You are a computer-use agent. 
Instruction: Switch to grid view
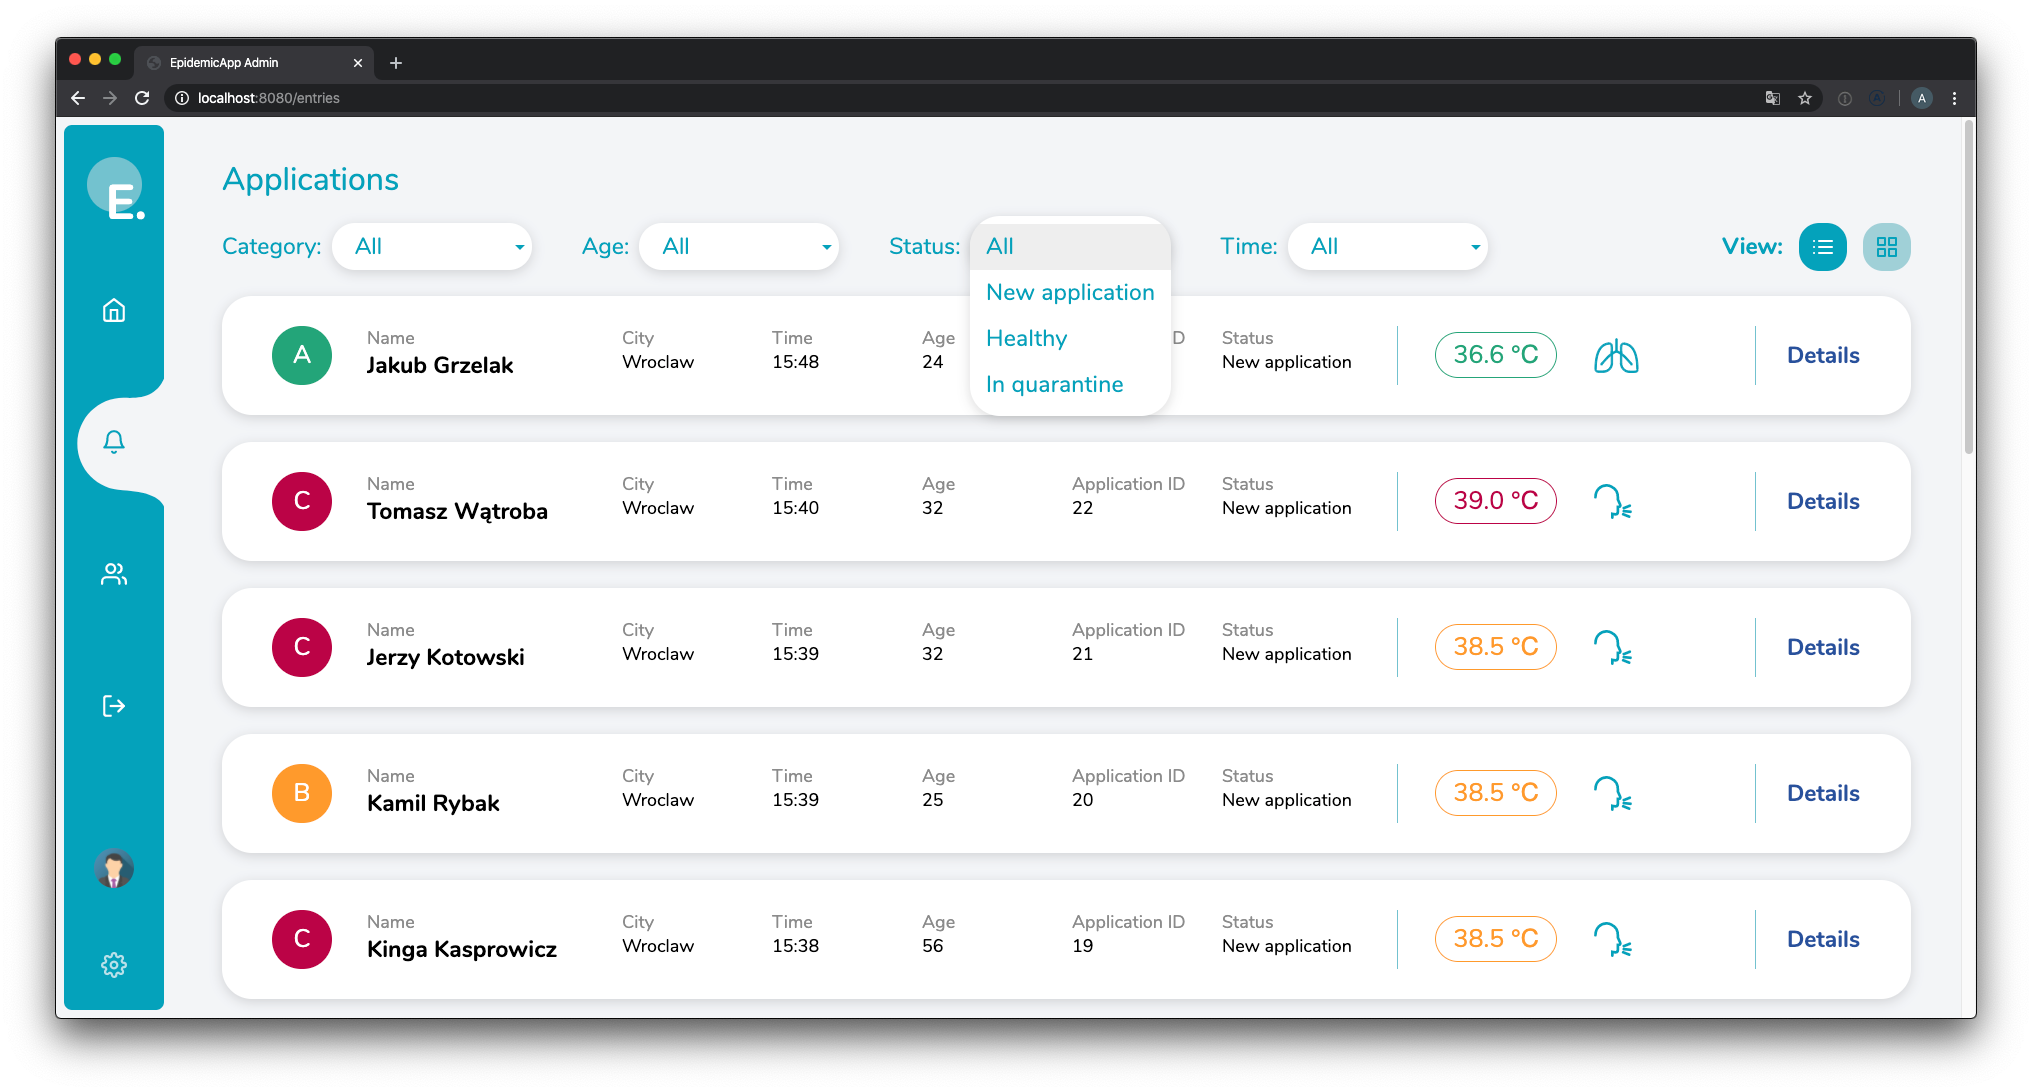coord(1887,247)
